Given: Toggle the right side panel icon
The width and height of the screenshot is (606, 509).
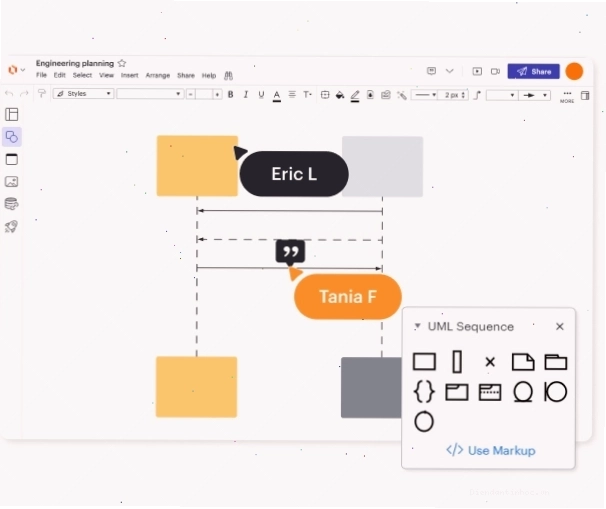Looking at the screenshot, I should (585, 95).
